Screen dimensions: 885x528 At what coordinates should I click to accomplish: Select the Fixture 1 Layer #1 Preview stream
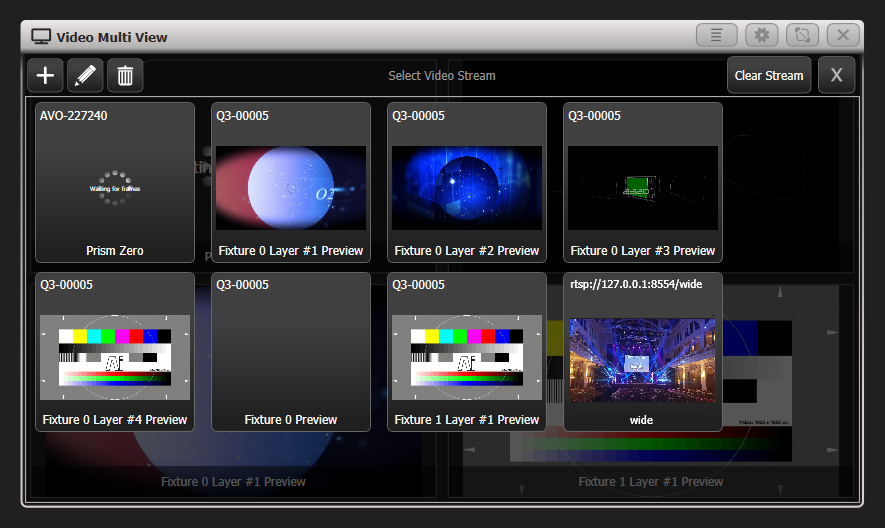pos(467,352)
